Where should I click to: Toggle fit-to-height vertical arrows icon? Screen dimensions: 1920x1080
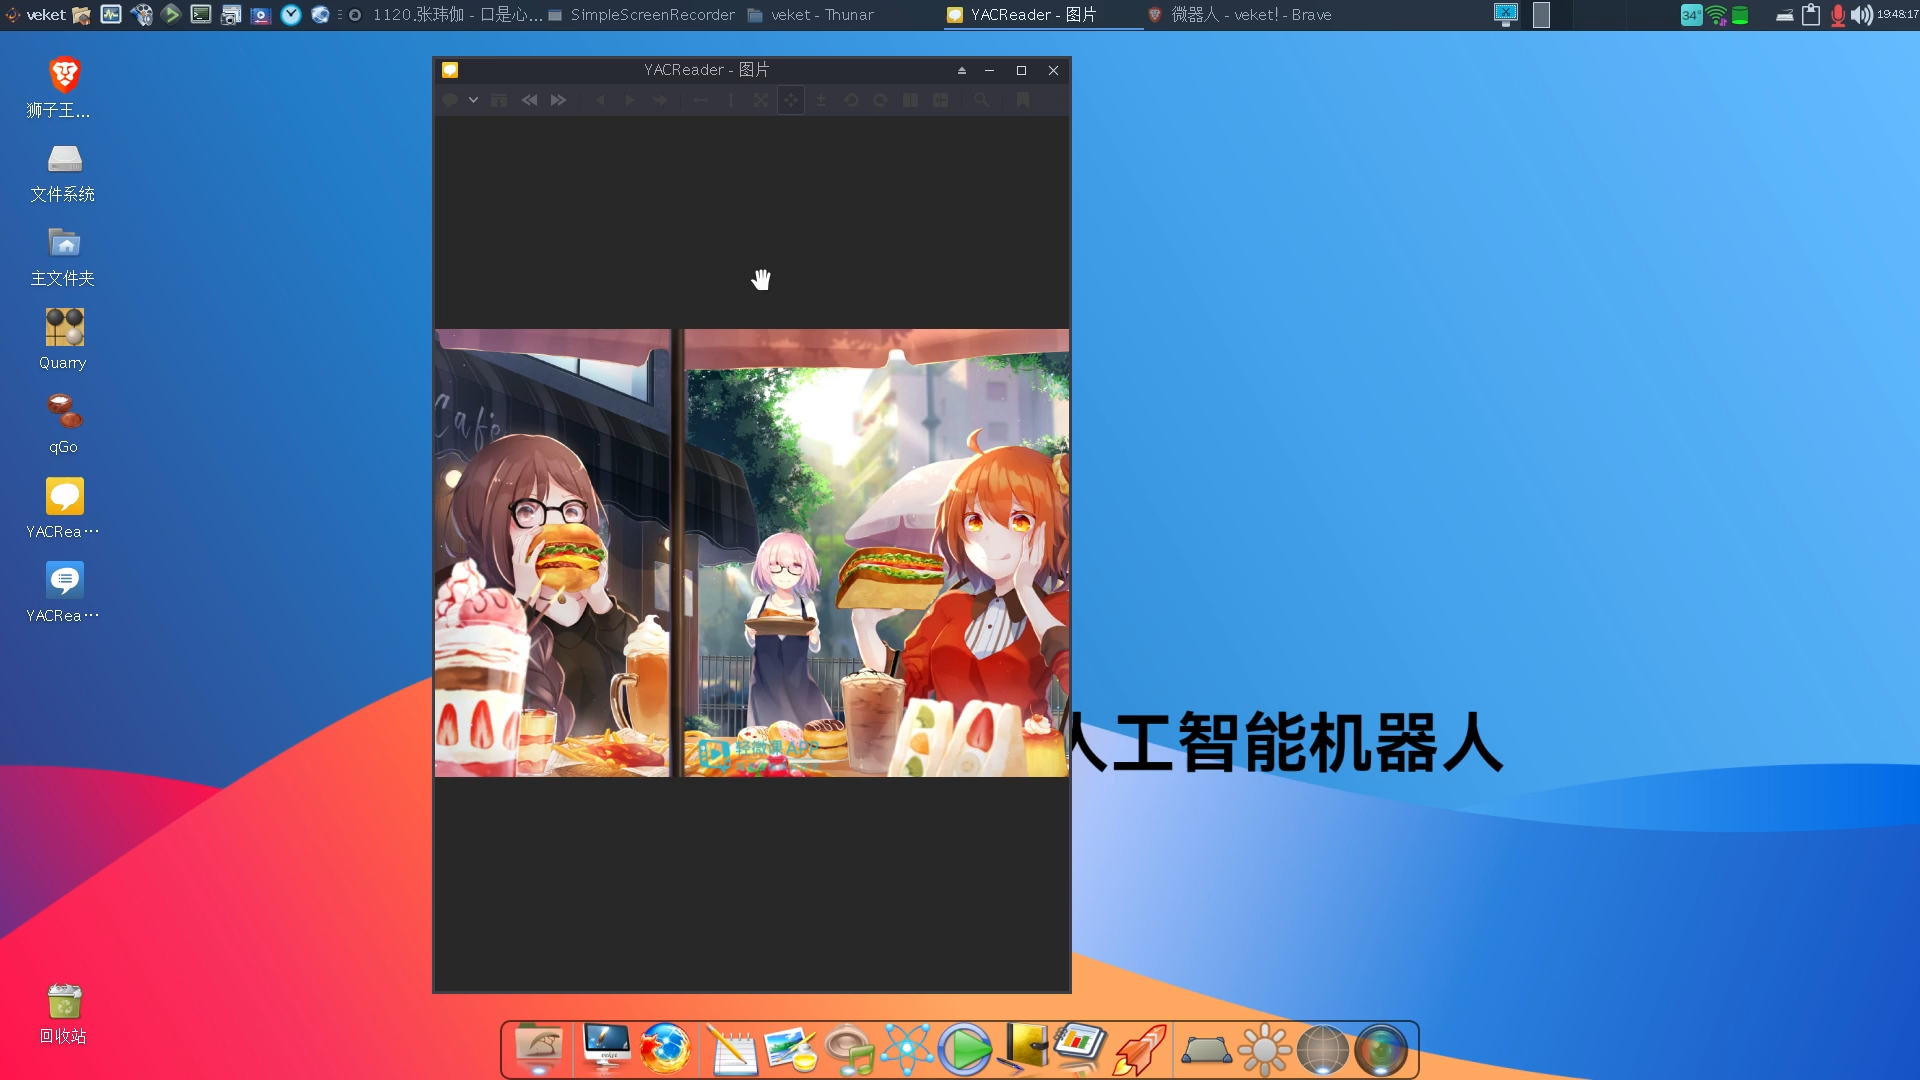731,100
